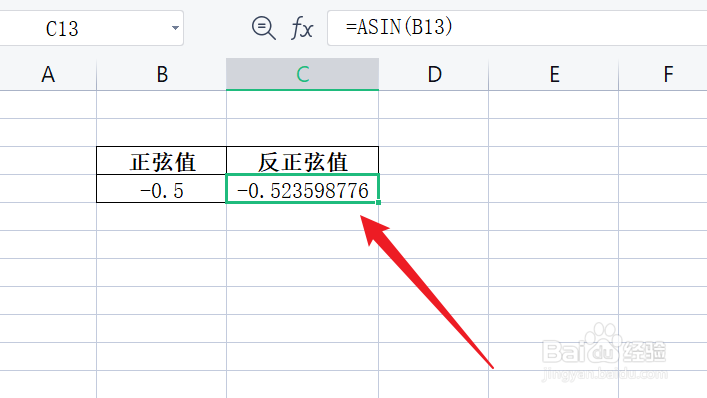The width and height of the screenshot is (707, 398).
Task: Click the zoom magnifier icon beside fx
Action: 263,28
